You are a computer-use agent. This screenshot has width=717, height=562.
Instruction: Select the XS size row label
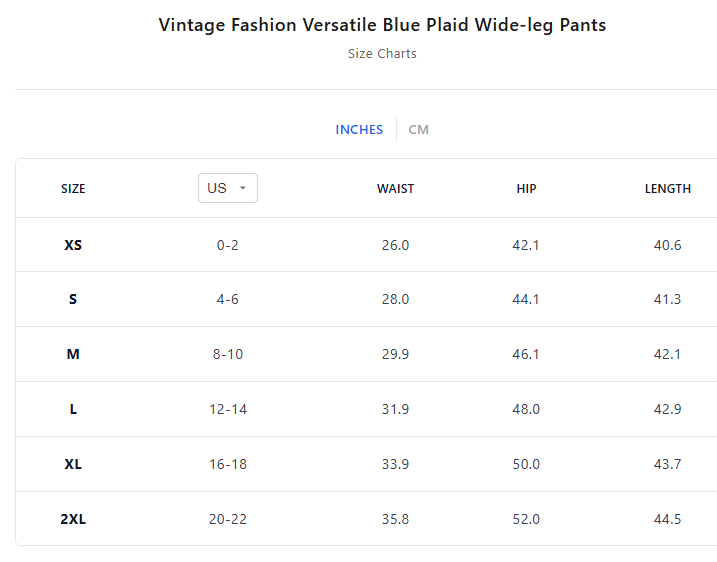pyautogui.click(x=73, y=245)
